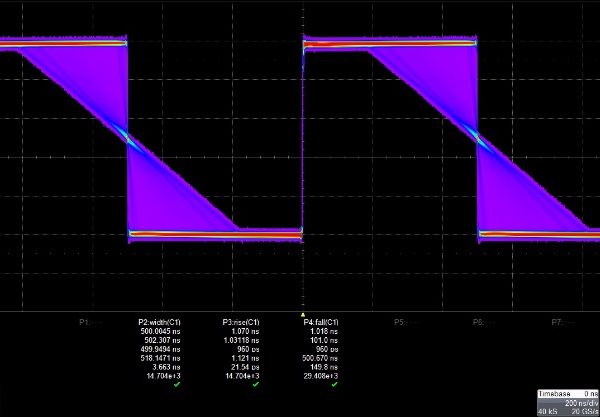Screen dimensions: 600x417
Task: Select the P2:width(C1) measurement header
Action: [x=160, y=322]
